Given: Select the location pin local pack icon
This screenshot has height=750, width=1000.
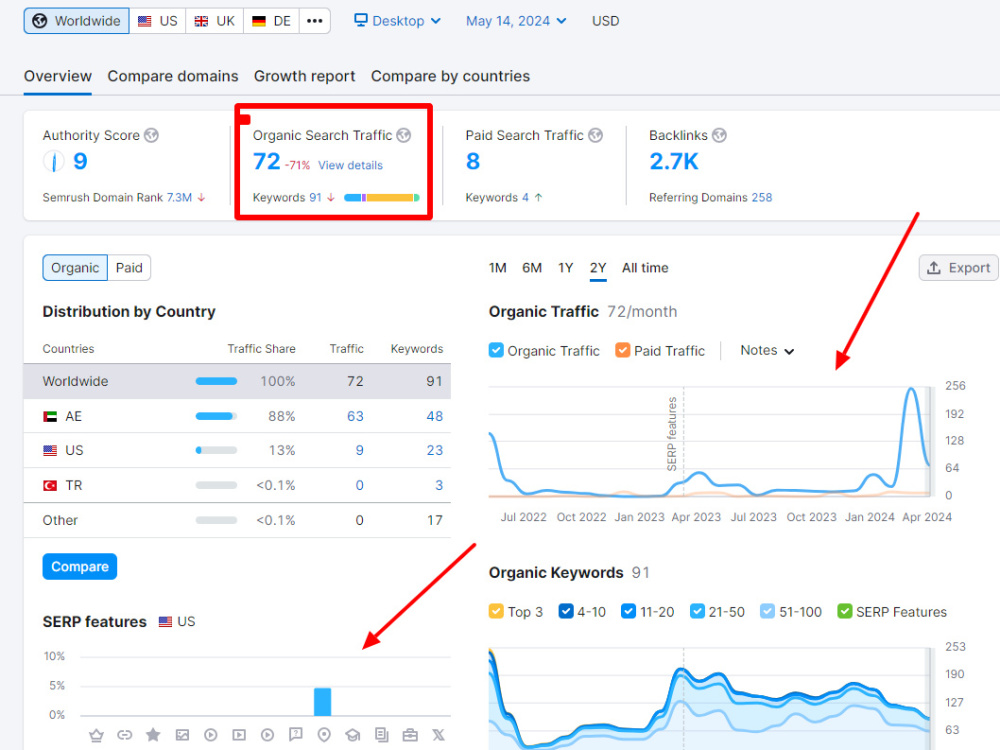Looking at the screenshot, I should [x=324, y=735].
